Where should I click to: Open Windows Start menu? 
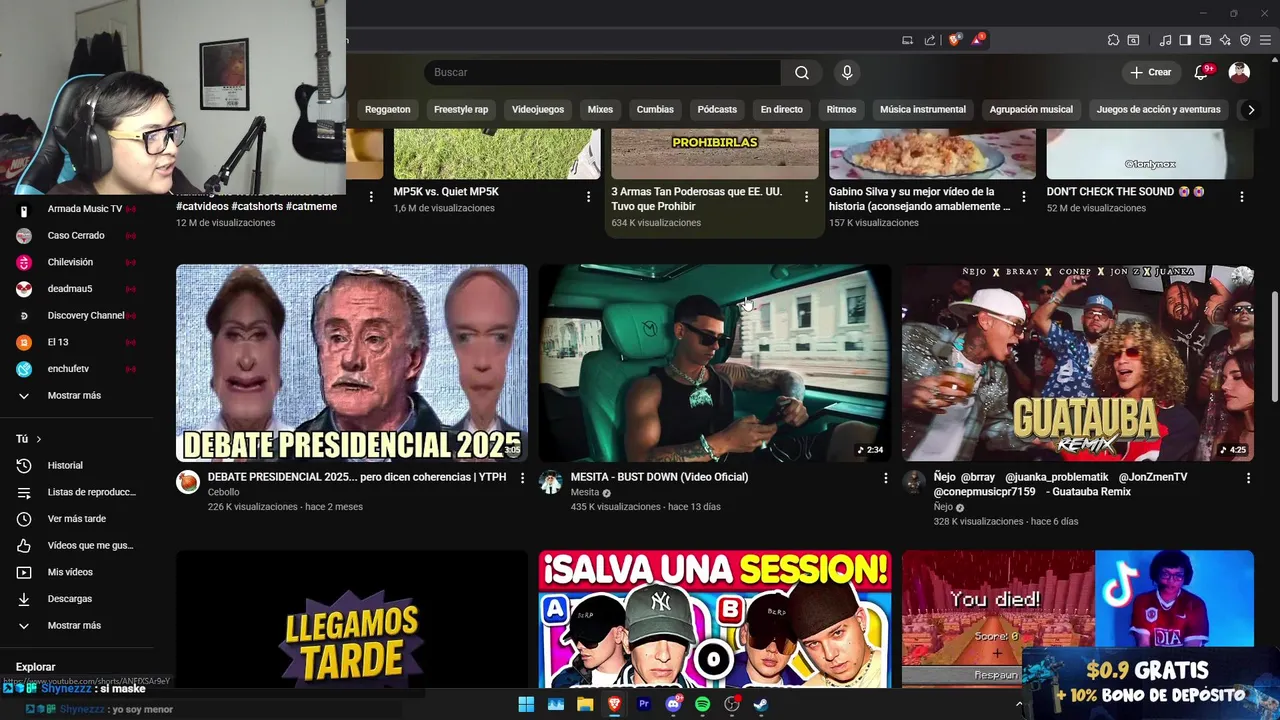526,704
